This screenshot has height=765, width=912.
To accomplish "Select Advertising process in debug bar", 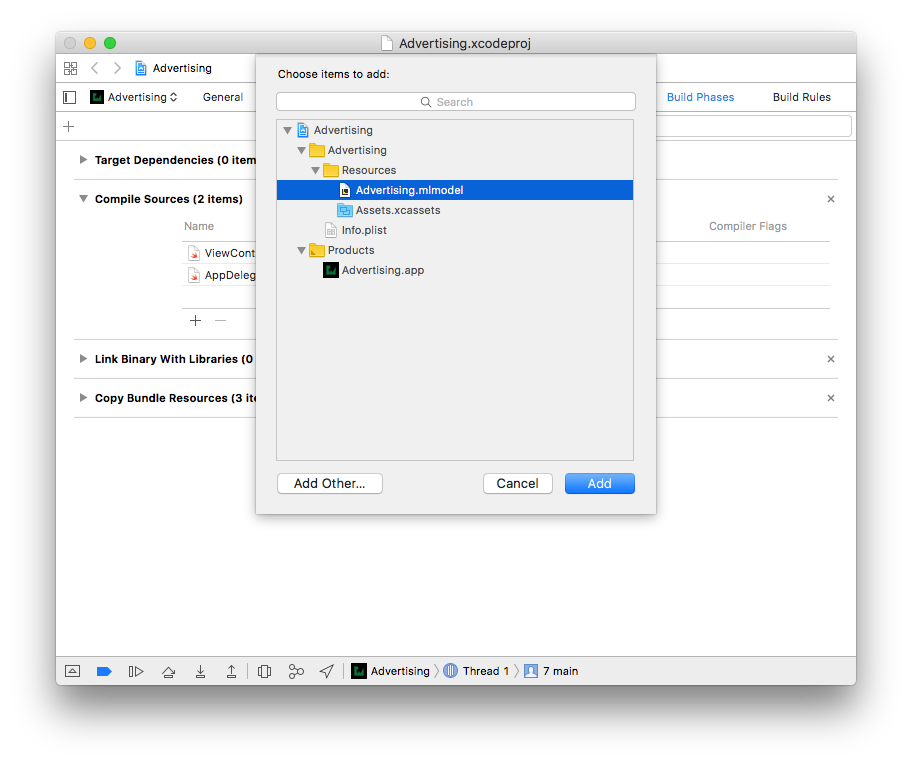I will tap(390, 671).
